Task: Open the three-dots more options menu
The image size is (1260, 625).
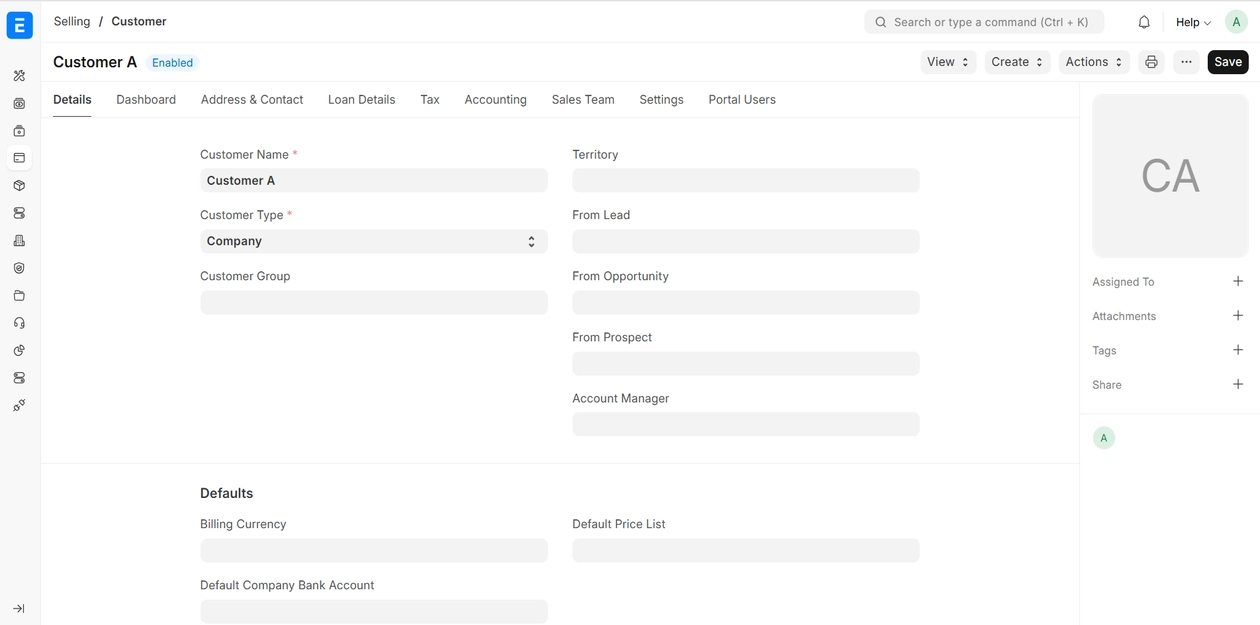Action: [x=1186, y=62]
